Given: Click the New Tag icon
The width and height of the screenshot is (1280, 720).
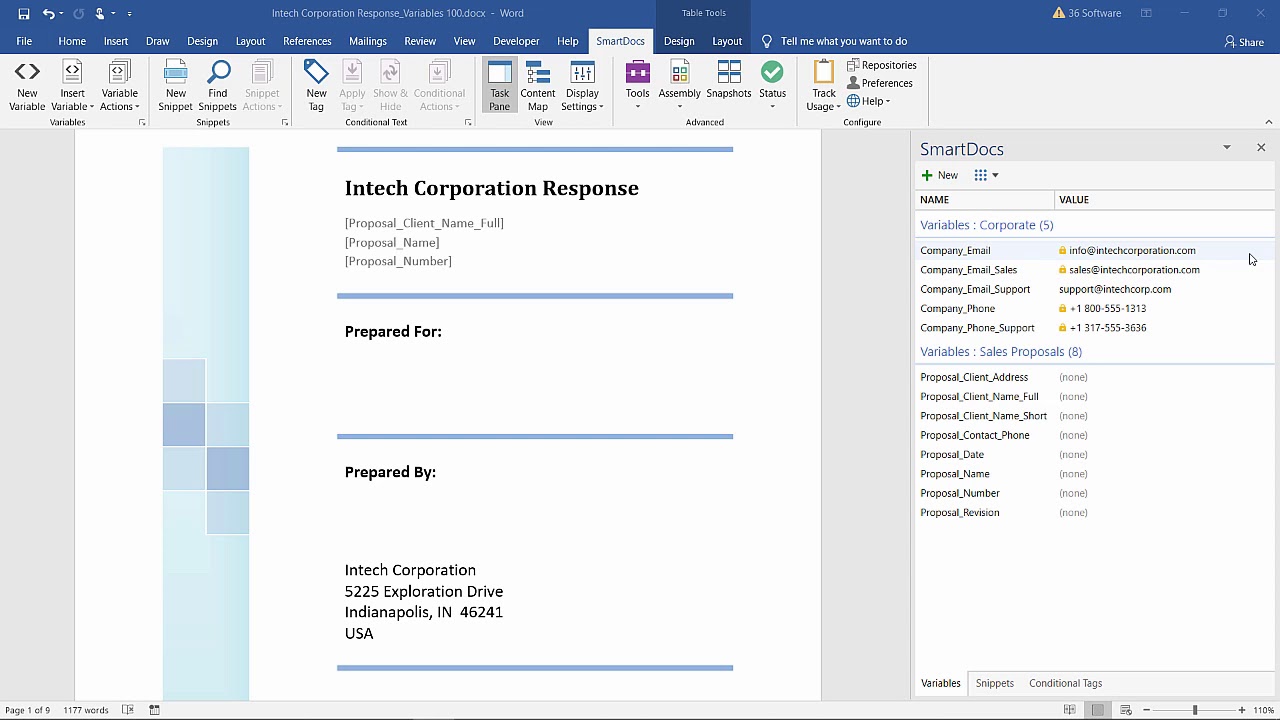Looking at the screenshot, I should click(316, 86).
